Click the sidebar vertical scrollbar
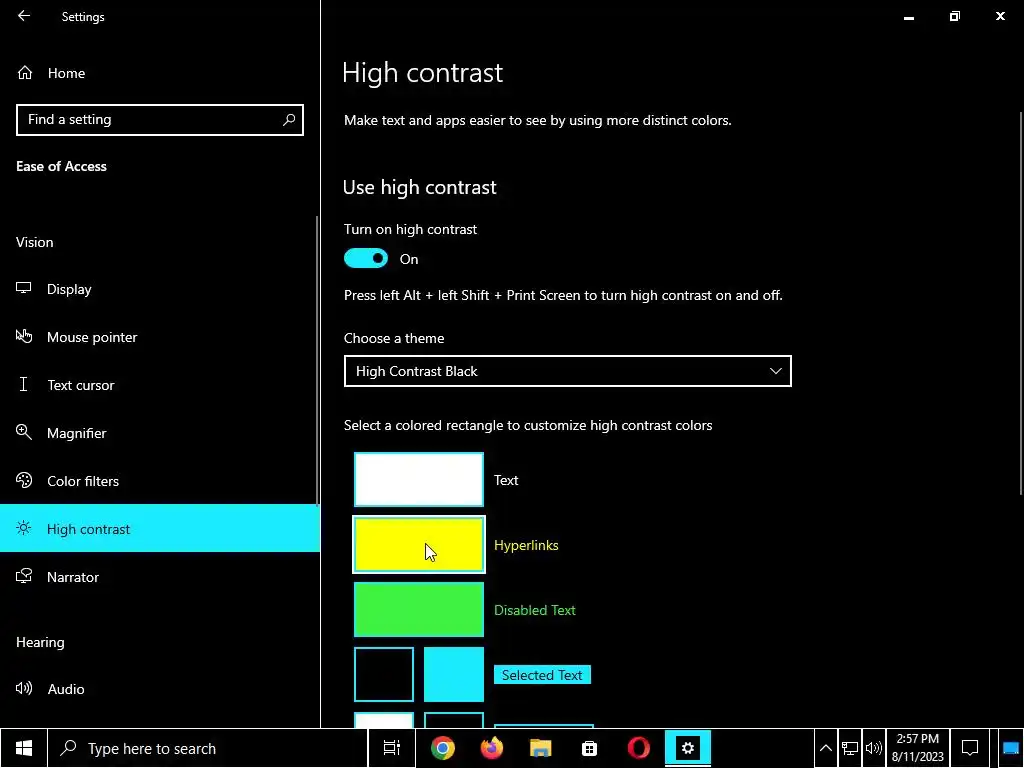Screen dimensions: 1024x768 click(x=318, y=360)
